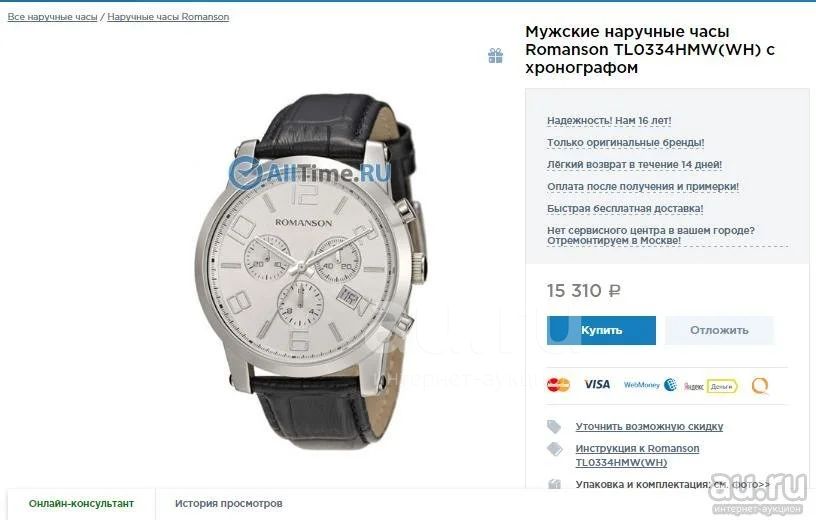This screenshot has height=520, width=816.
Task: Open Инструкция к Romanson TL0334HMW(WH) link
Action: [x=637, y=455]
